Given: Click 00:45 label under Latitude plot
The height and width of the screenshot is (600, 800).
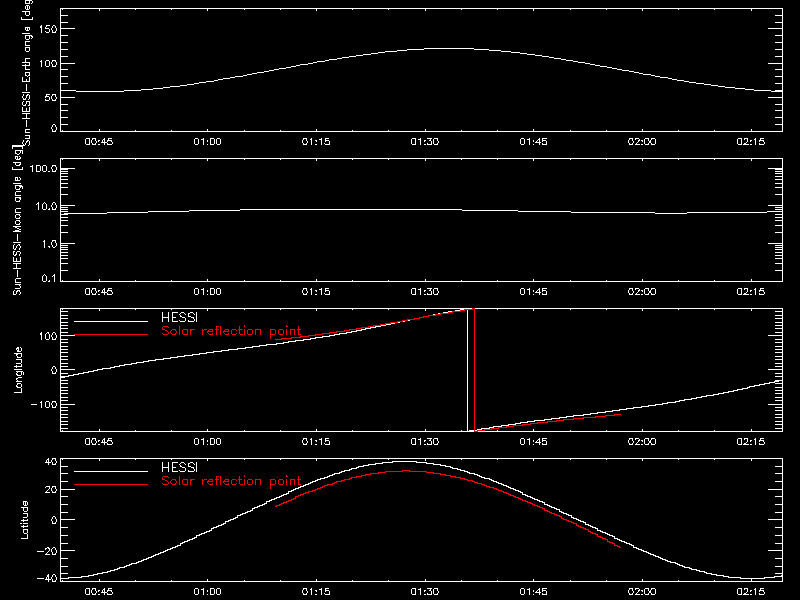Looking at the screenshot, I should tap(99, 592).
